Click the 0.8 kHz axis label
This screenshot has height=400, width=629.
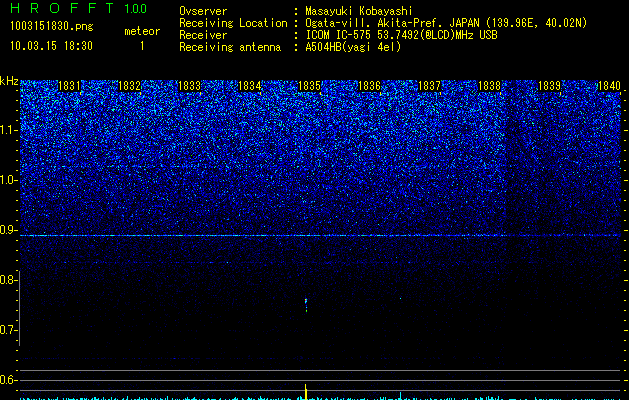tap(8, 280)
